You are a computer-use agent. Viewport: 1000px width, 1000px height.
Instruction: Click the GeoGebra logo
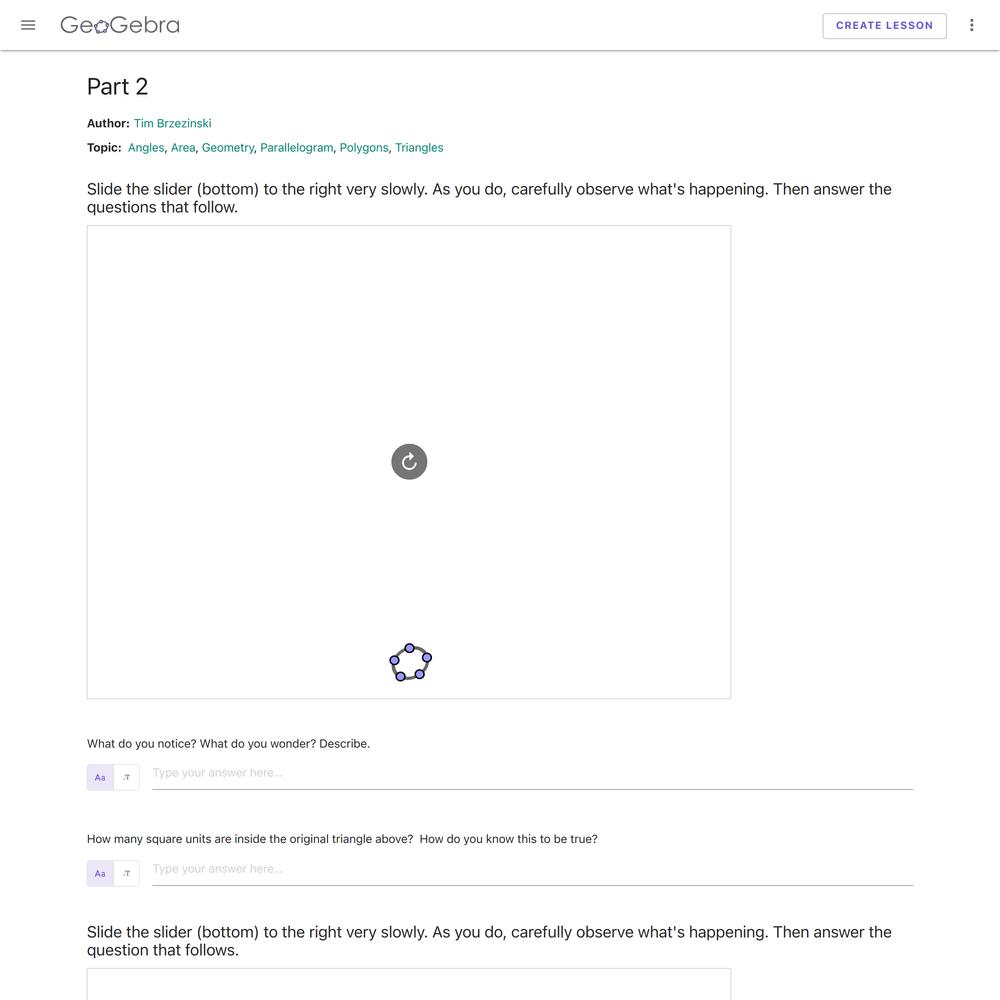click(120, 26)
